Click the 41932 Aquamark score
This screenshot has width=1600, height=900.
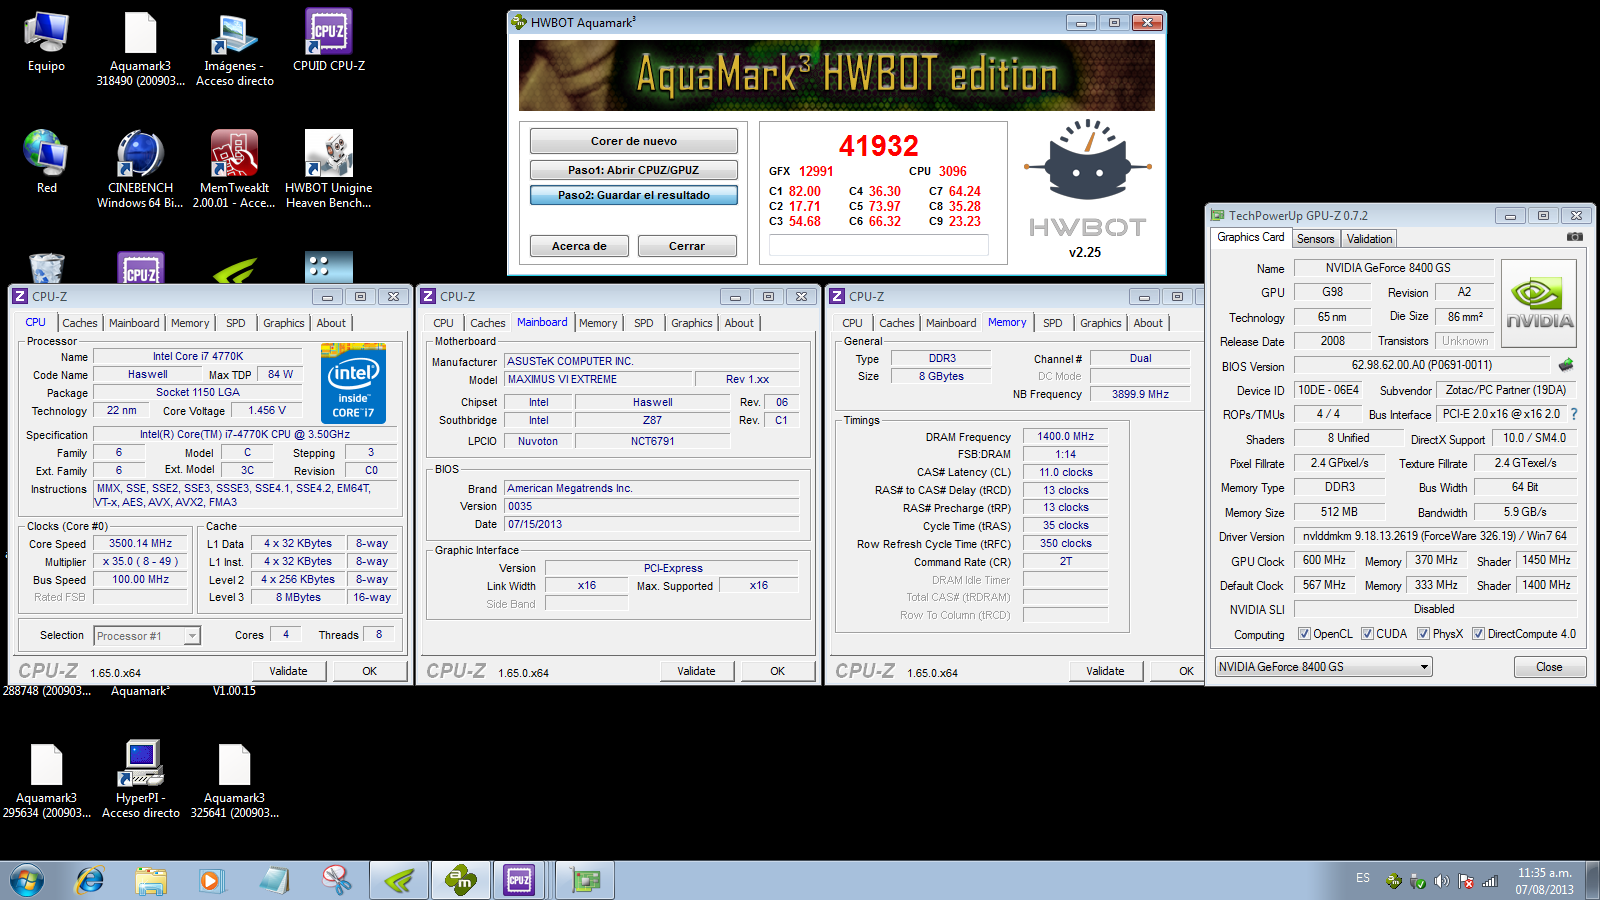click(x=878, y=146)
